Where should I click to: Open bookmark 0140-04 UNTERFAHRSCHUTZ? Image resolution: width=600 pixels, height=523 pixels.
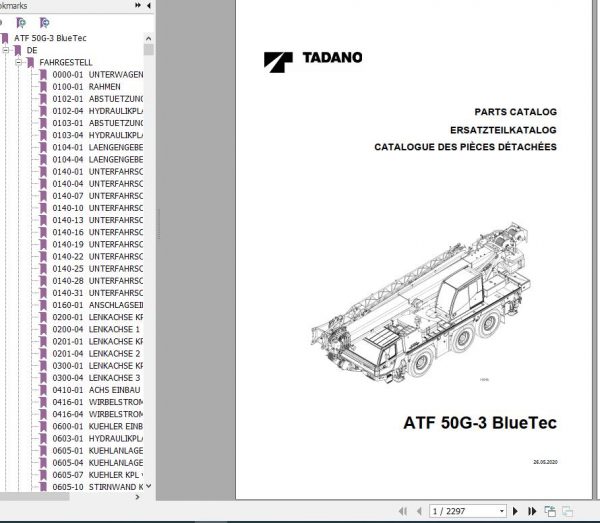pos(98,184)
